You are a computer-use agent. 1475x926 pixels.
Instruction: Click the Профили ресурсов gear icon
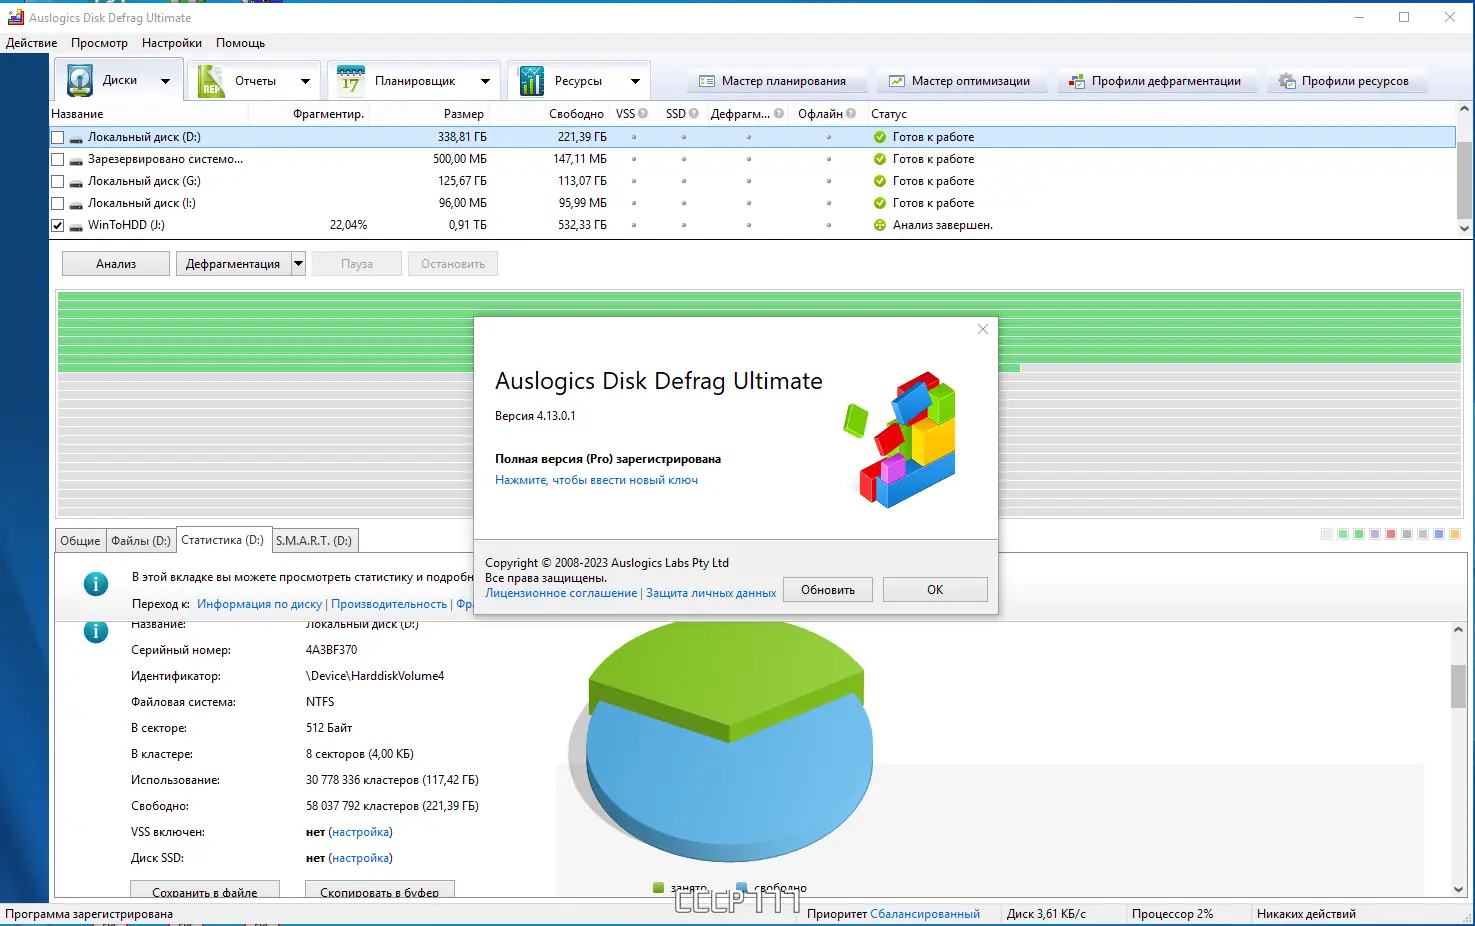click(1287, 81)
